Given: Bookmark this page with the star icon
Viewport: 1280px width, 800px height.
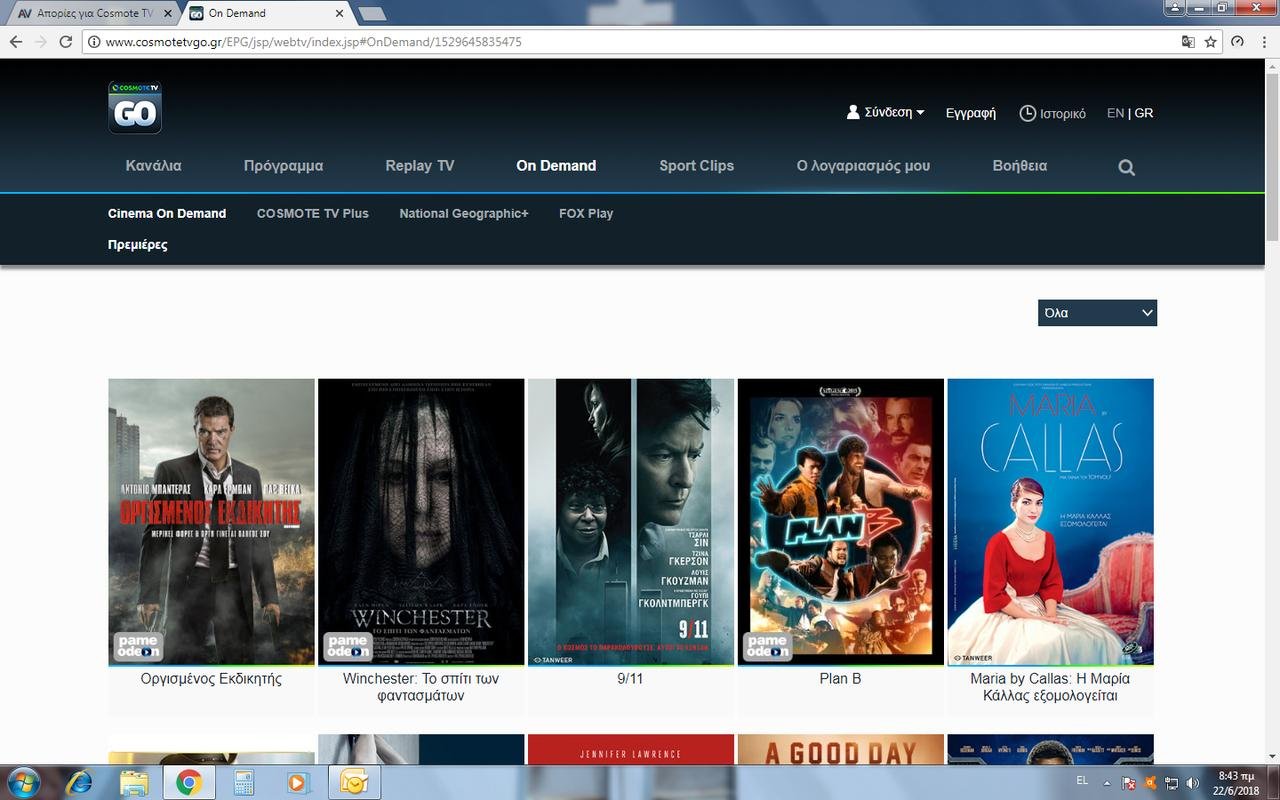Looking at the screenshot, I should (x=1211, y=42).
